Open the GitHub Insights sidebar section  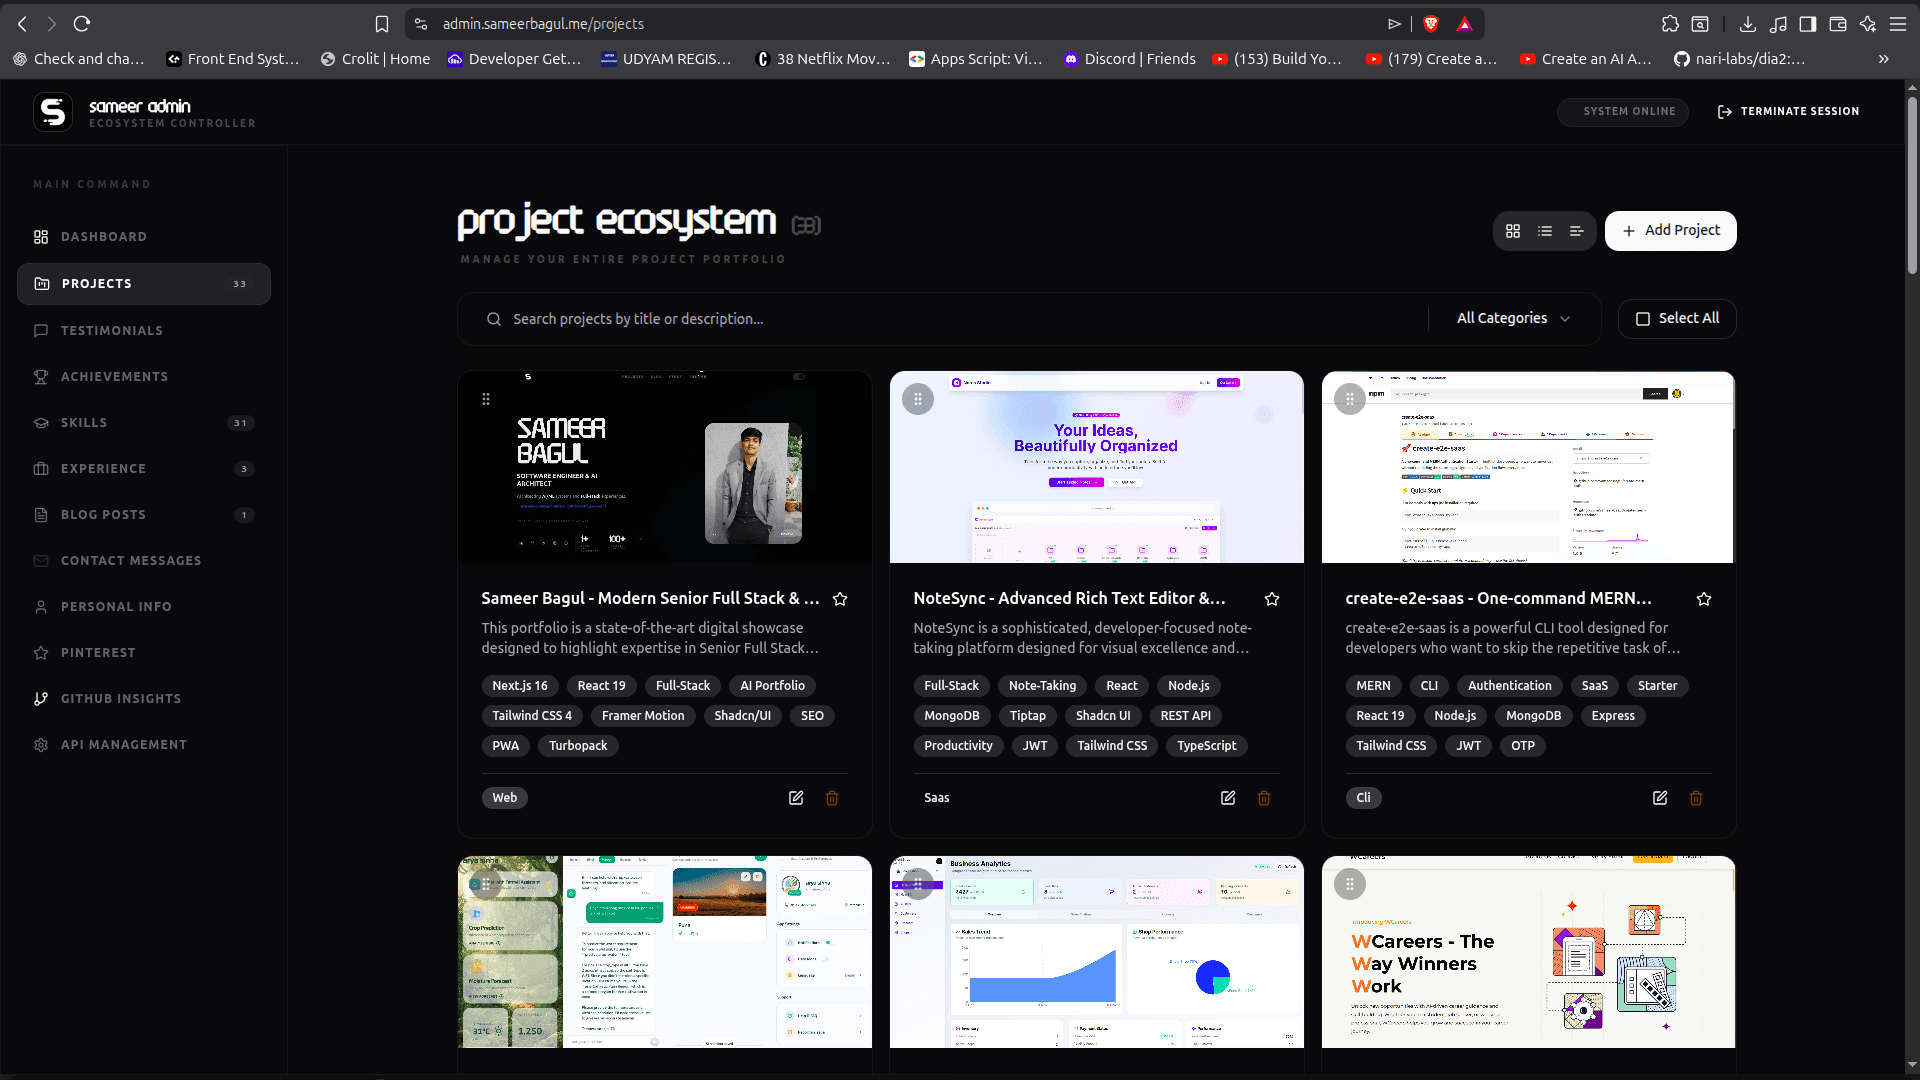click(x=120, y=698)
